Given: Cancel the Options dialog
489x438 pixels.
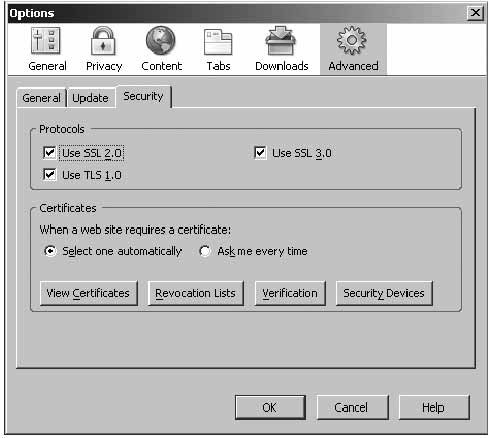Looking at the screenshot, I should (x=352, y=407).
